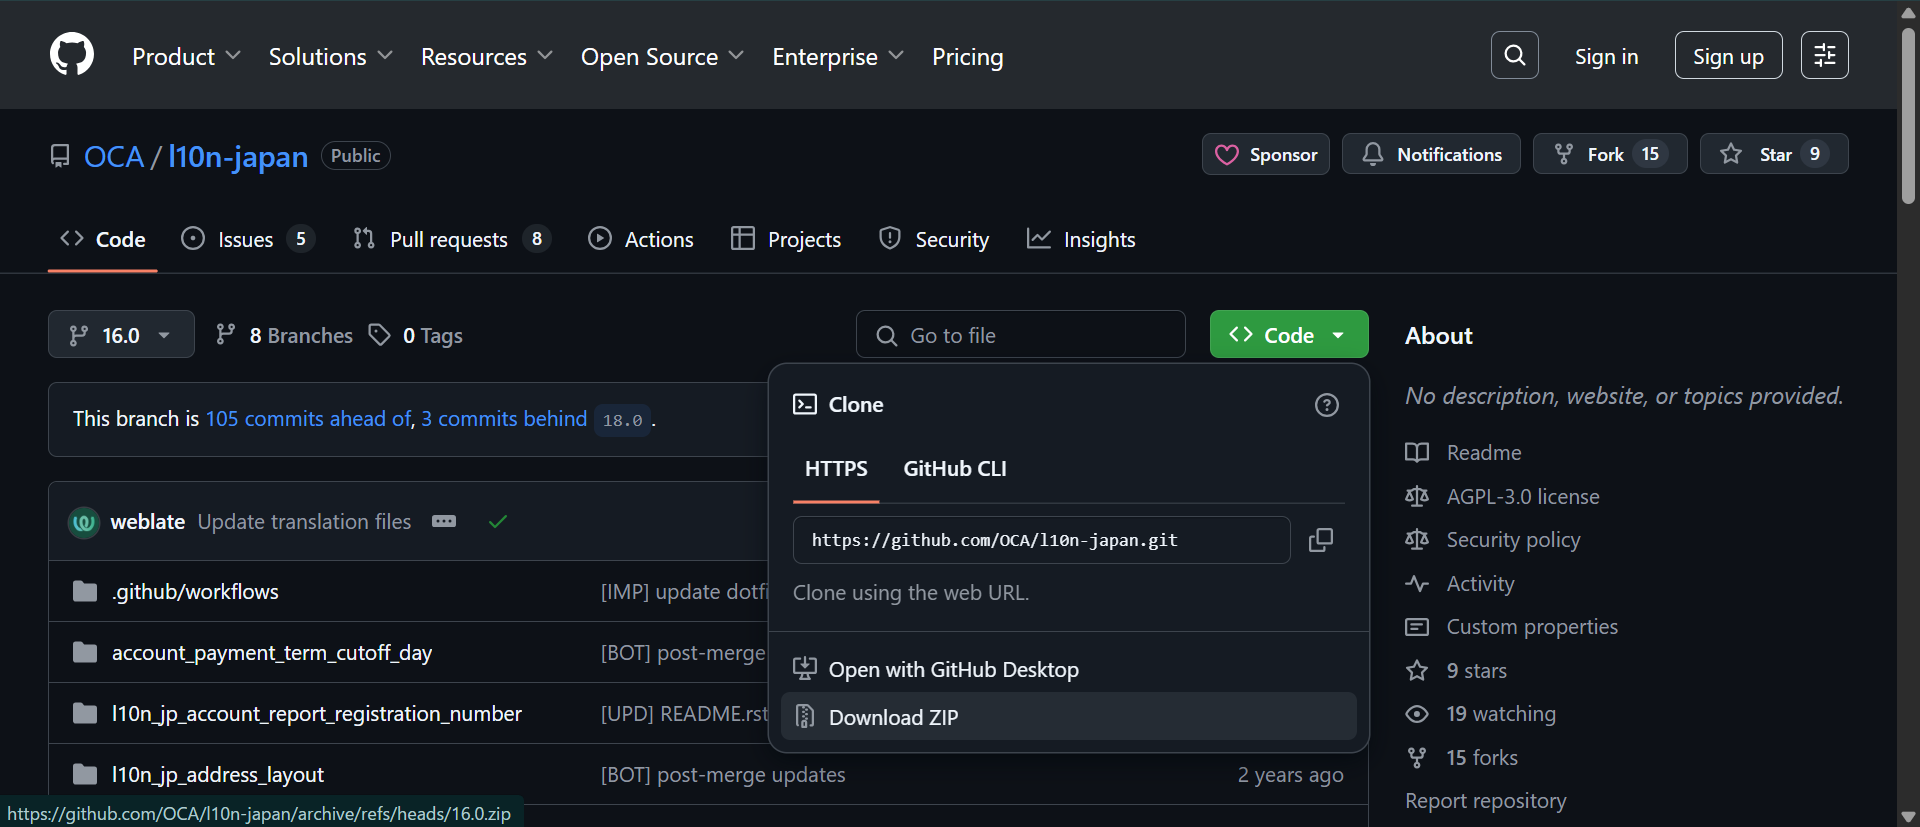Click the Notifications button
This screenshot has width=1920, height=827.
point(1431,154)
